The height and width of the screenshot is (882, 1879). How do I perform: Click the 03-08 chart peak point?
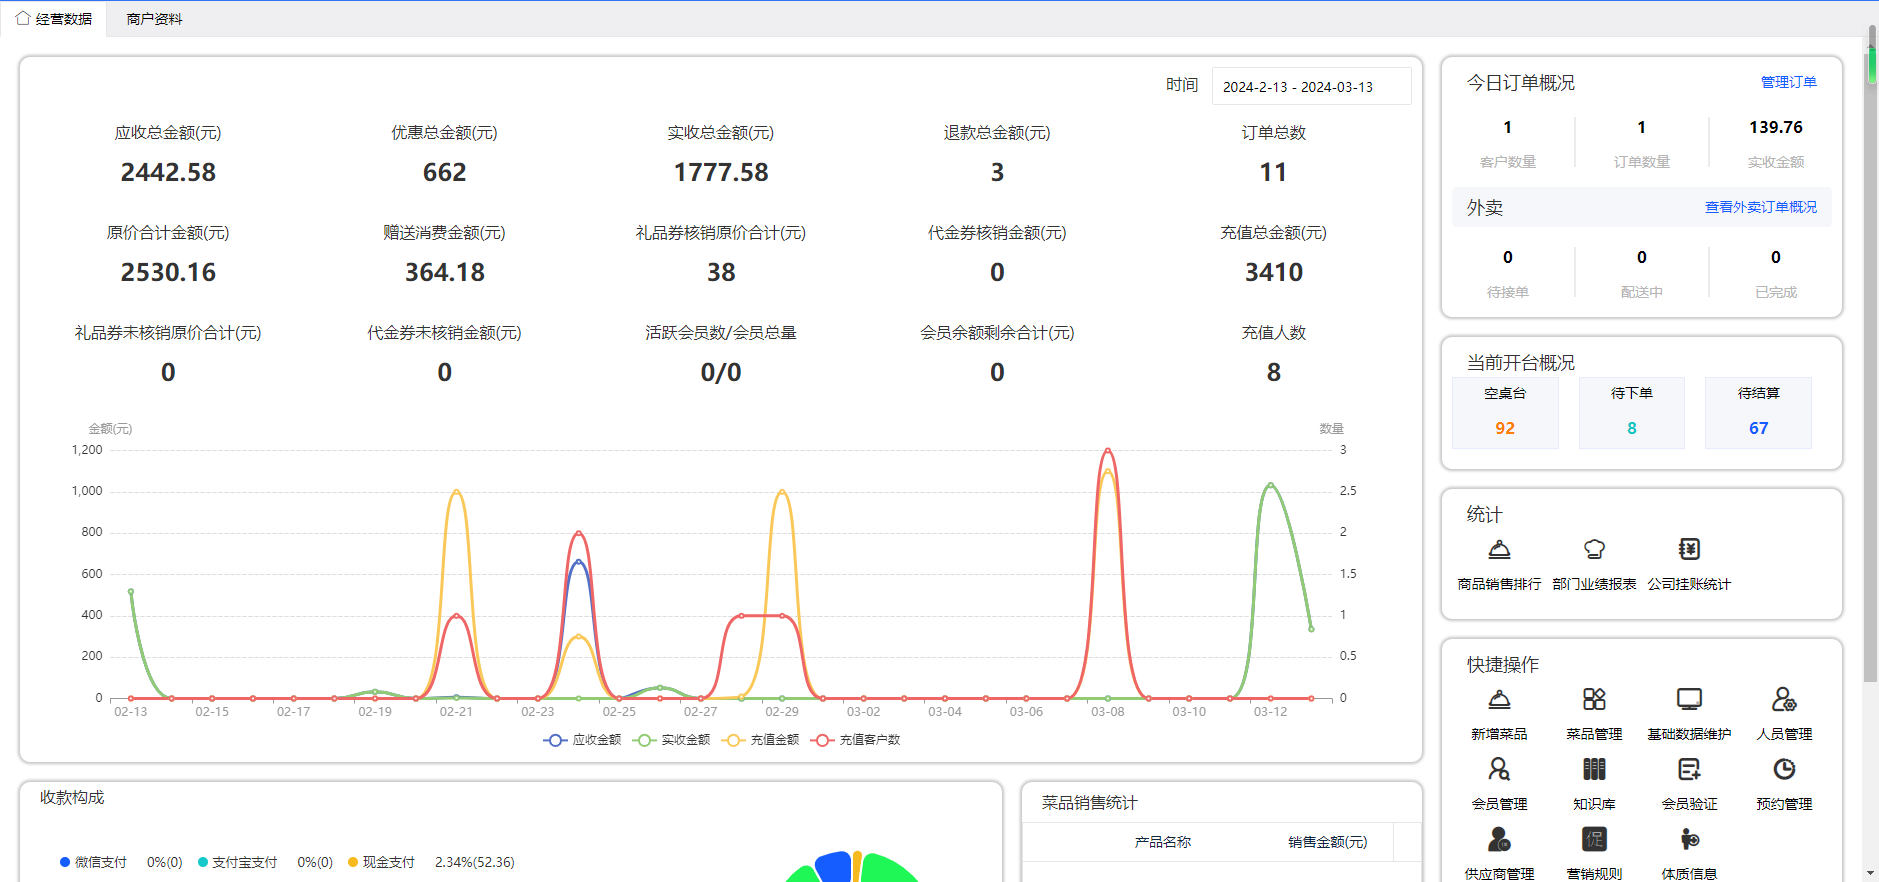click(1107, 450)
